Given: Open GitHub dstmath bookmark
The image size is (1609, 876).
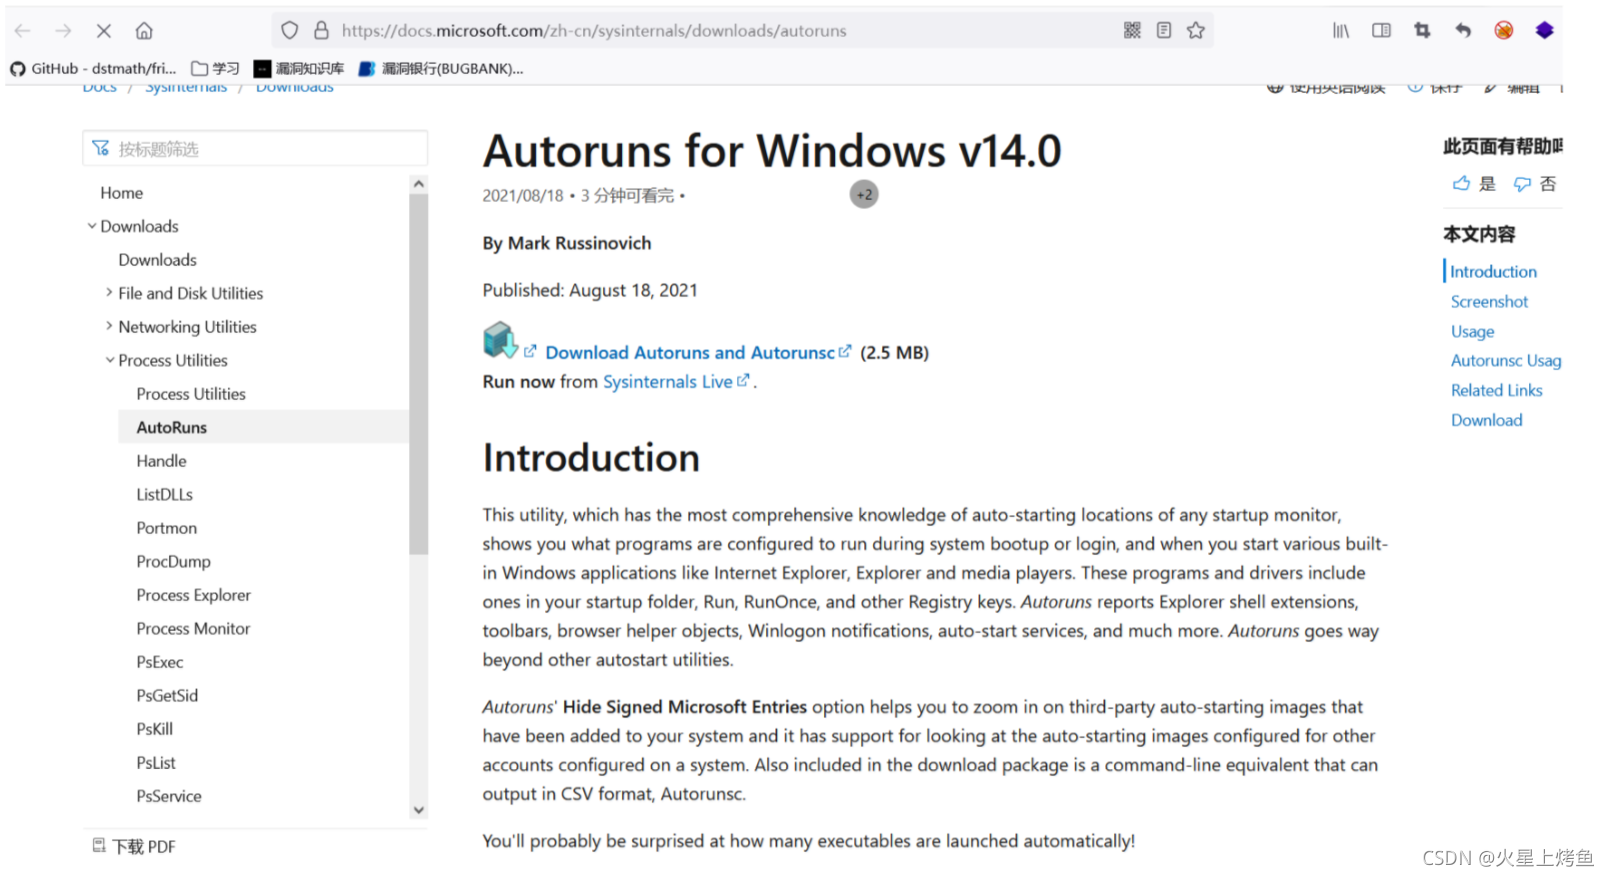Looking at the screenshot, I should (x=93, y=69).
